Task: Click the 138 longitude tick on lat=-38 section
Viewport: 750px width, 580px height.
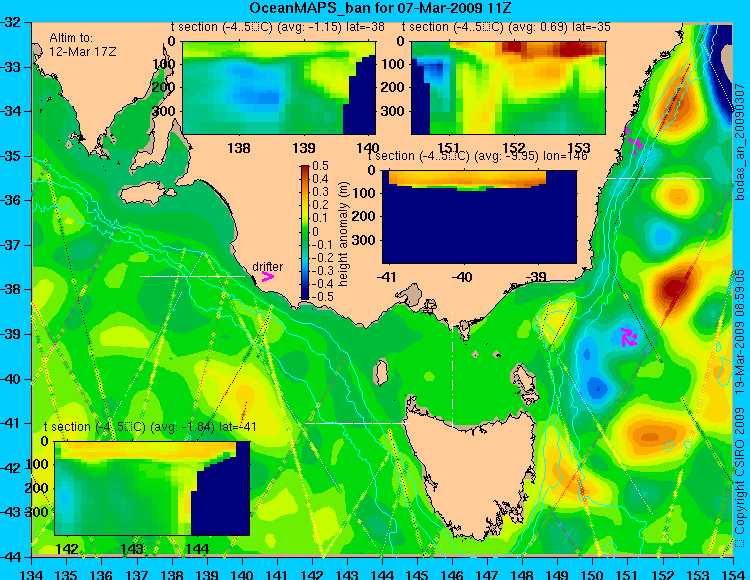Action: [x=239, y=148]
